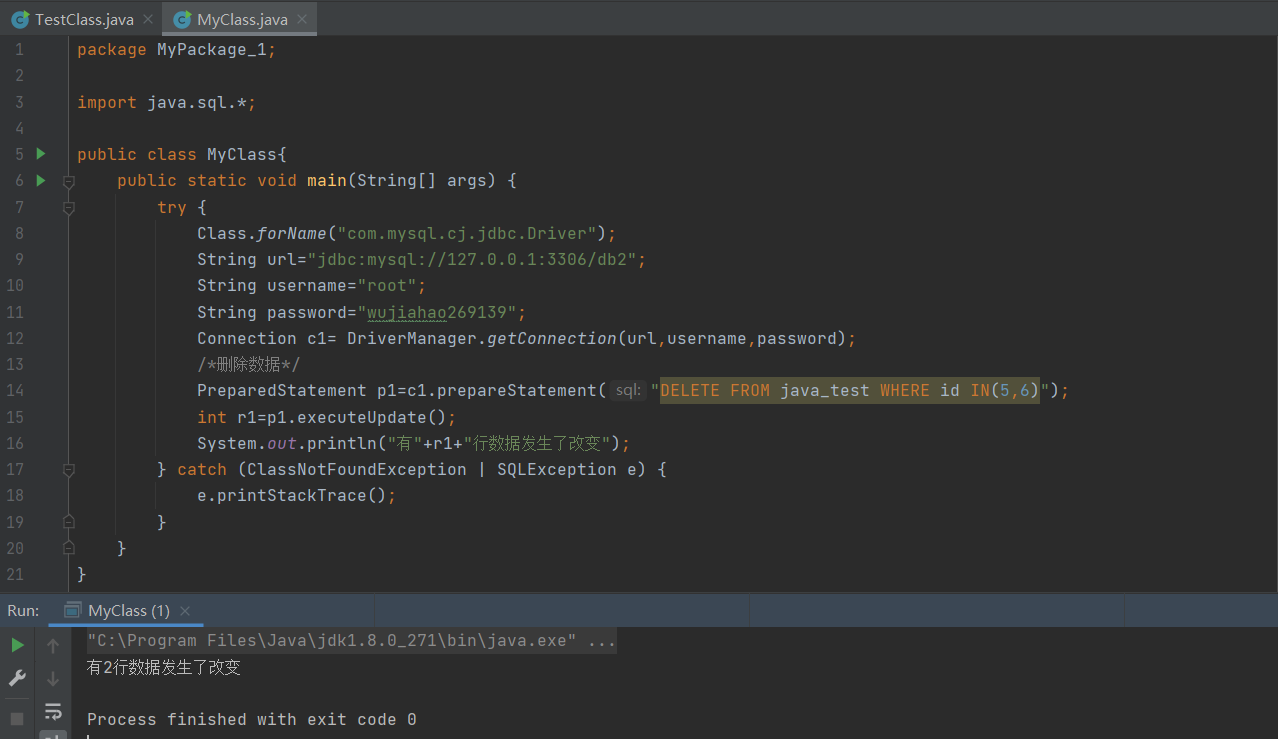Screen dimensions: 1278x739
Task: Click the 'import java.sql.*;' statement
Action: coord(167,102)
